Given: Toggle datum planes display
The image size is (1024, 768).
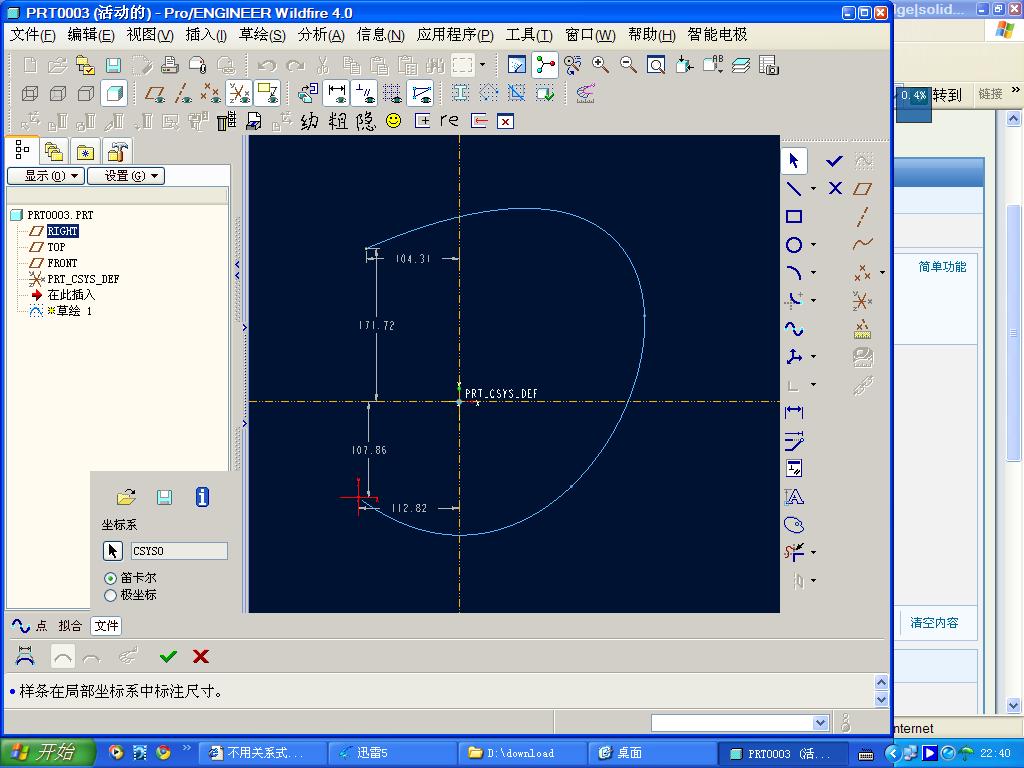Looking at the screenshot, I should tap(155, 93).
